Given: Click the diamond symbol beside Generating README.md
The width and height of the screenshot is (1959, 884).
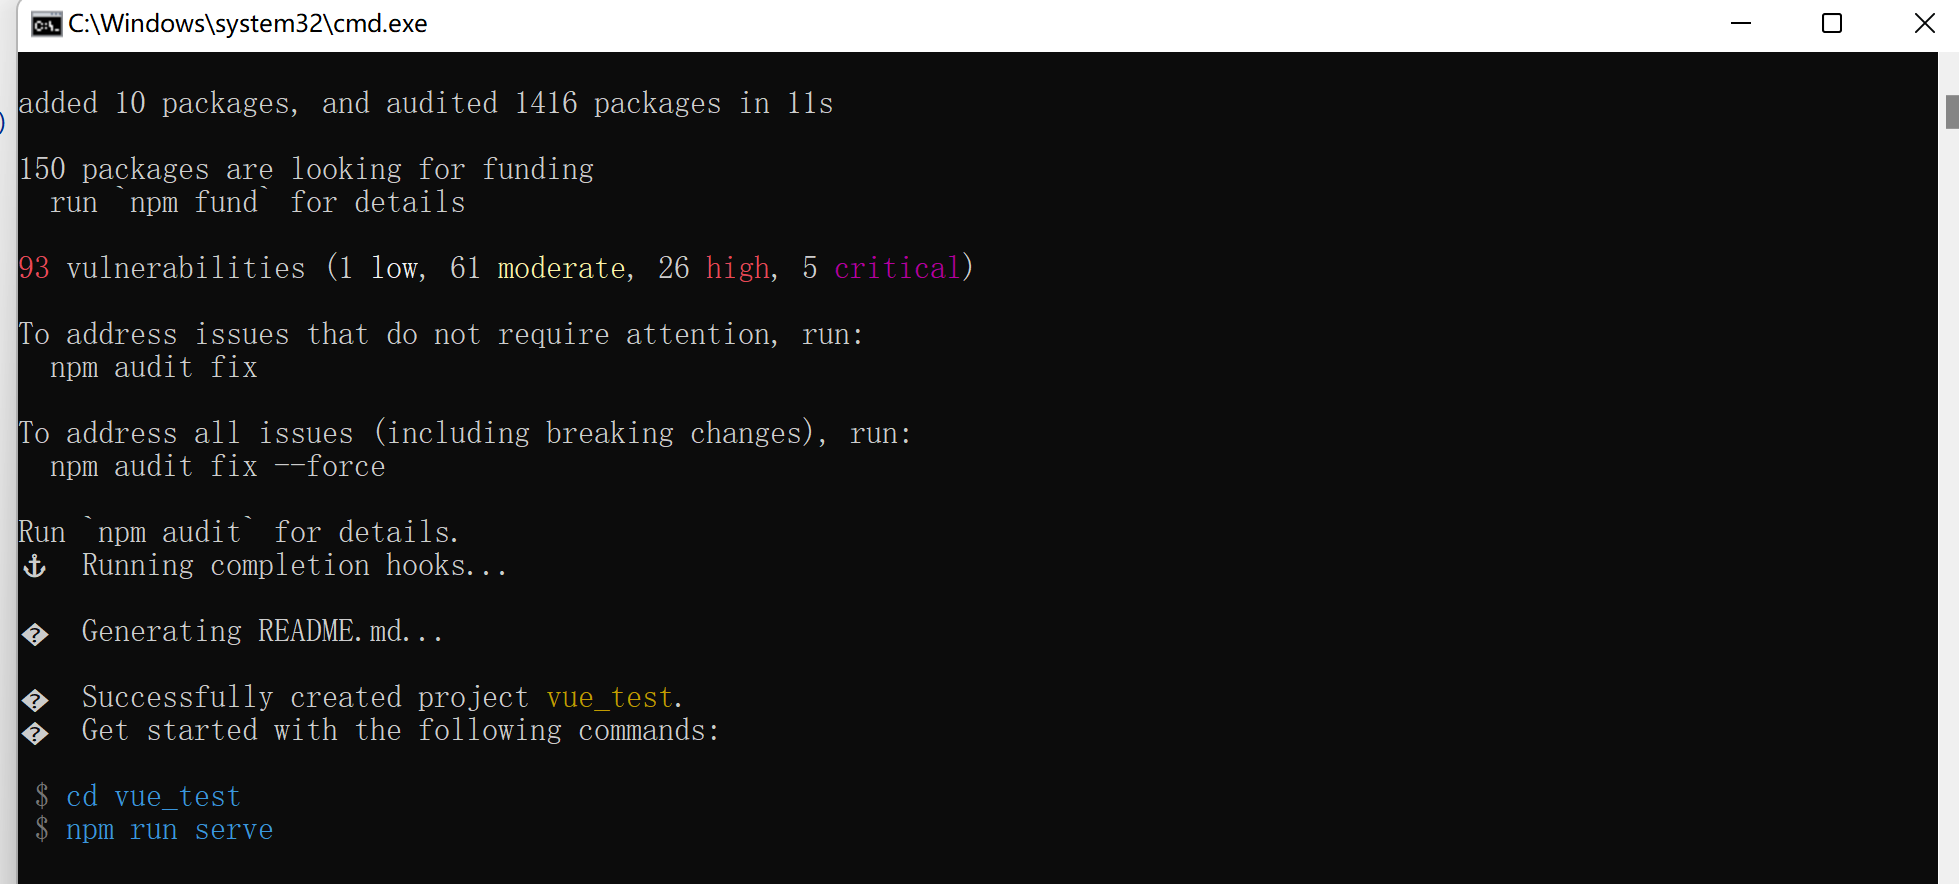Looking at the screenshot, I should [35, 634].
